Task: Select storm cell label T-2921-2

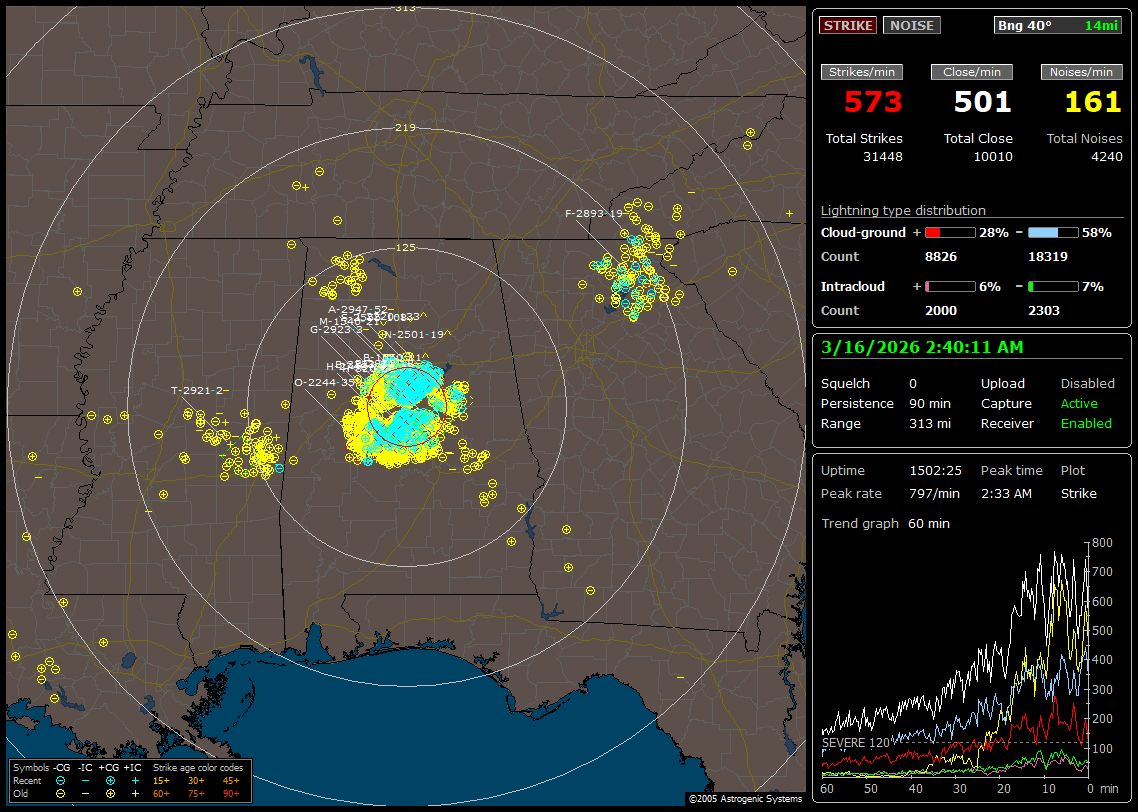Action: (197, 390)
